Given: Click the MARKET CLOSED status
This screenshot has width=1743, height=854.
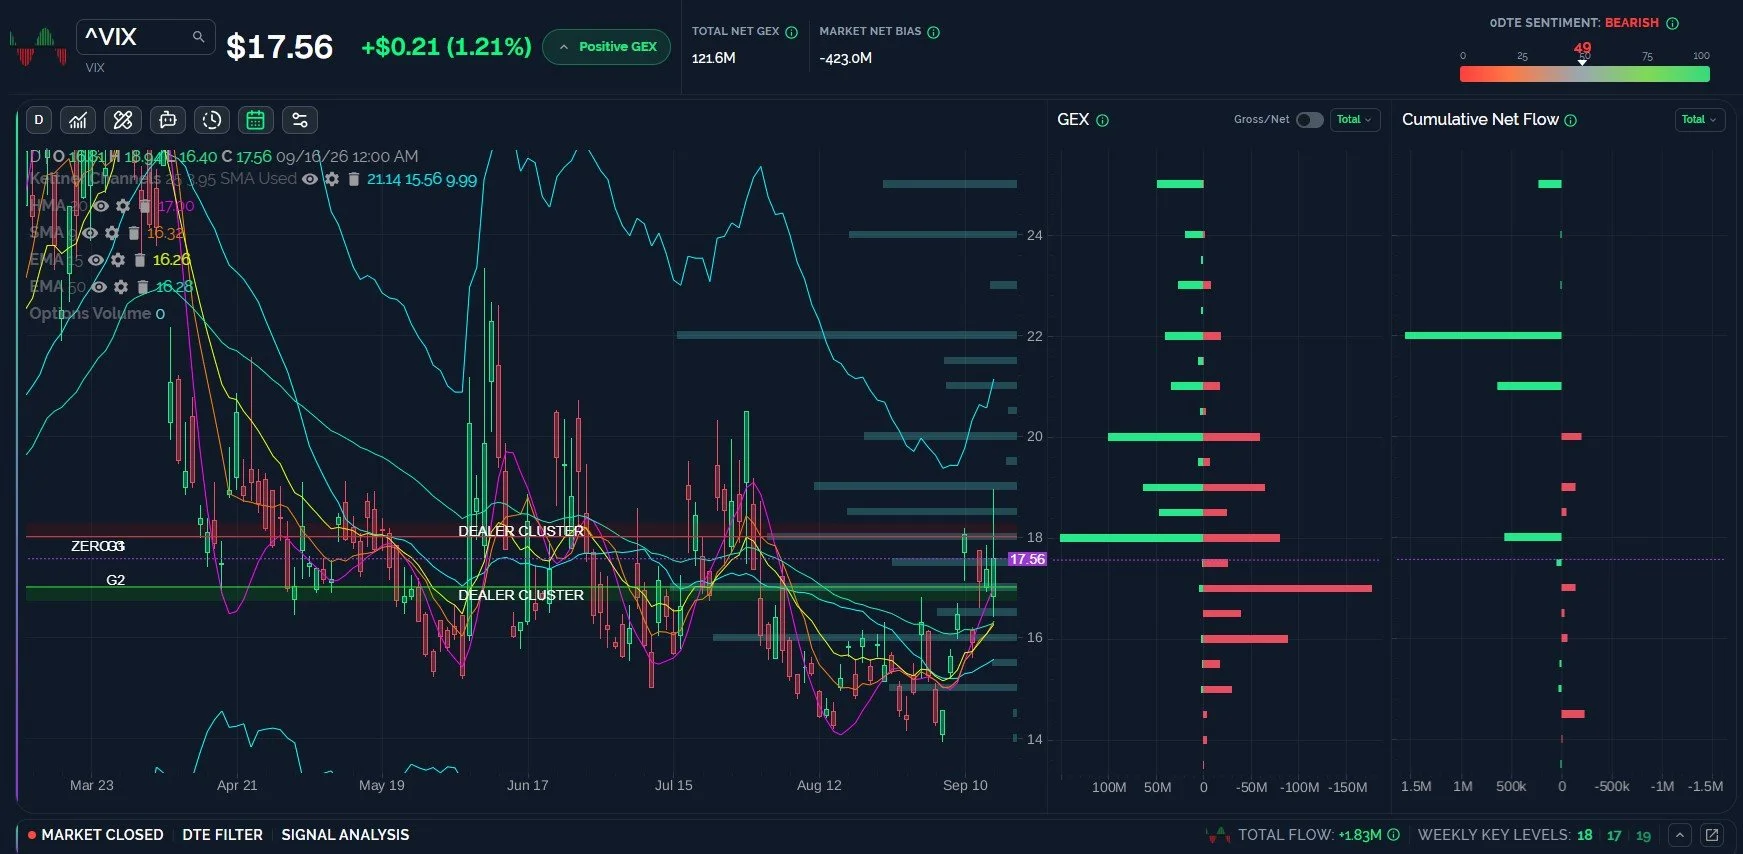Looking at the screenshot, I should point(96,835).
